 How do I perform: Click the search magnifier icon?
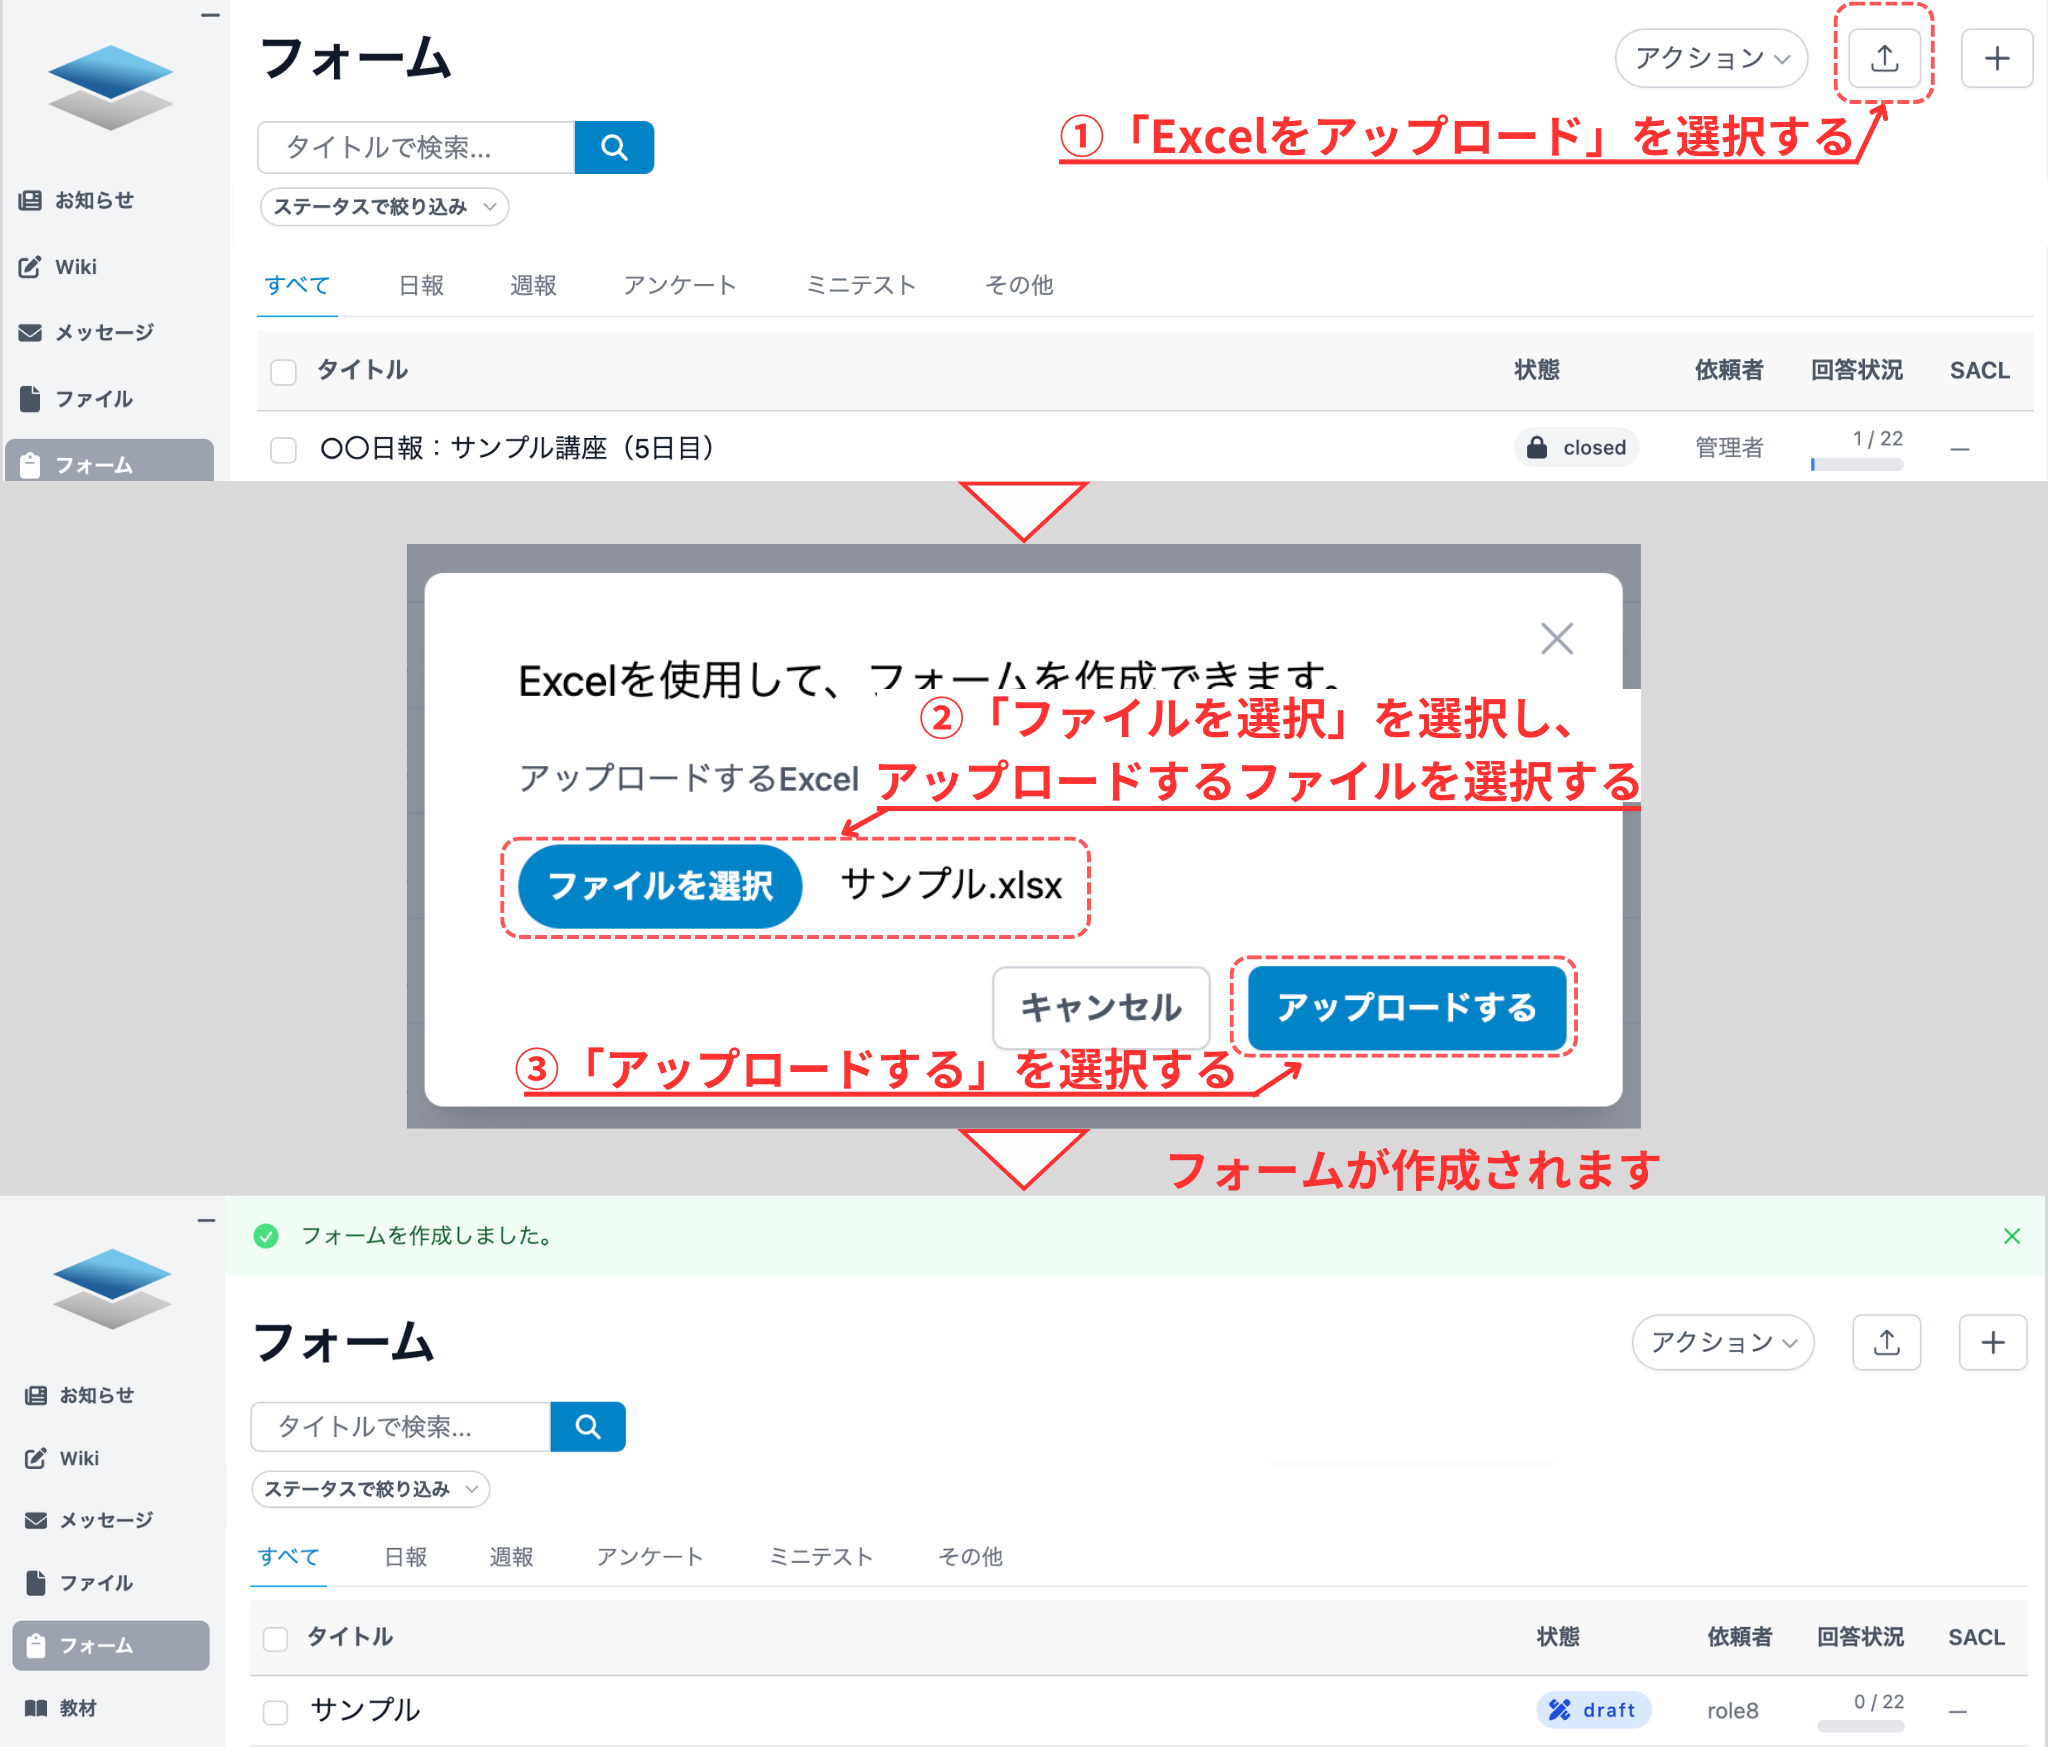(614, 147)
